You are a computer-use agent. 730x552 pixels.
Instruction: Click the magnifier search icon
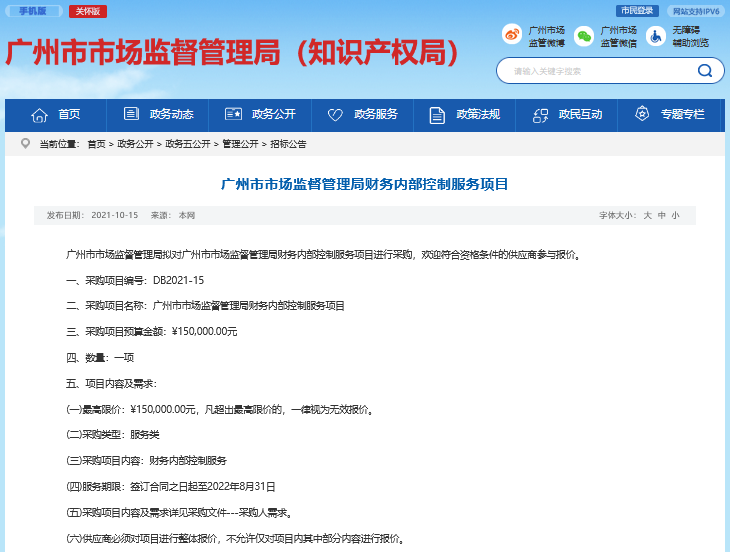[704, 71]
